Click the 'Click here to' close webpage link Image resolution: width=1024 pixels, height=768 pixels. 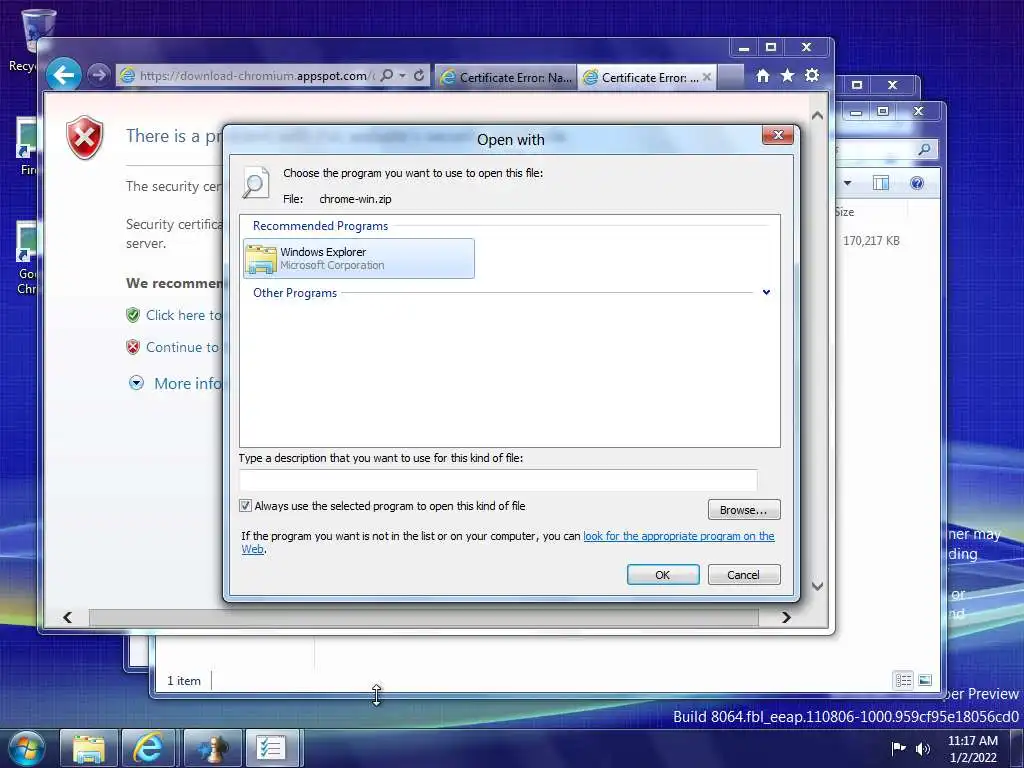[184, 315]
